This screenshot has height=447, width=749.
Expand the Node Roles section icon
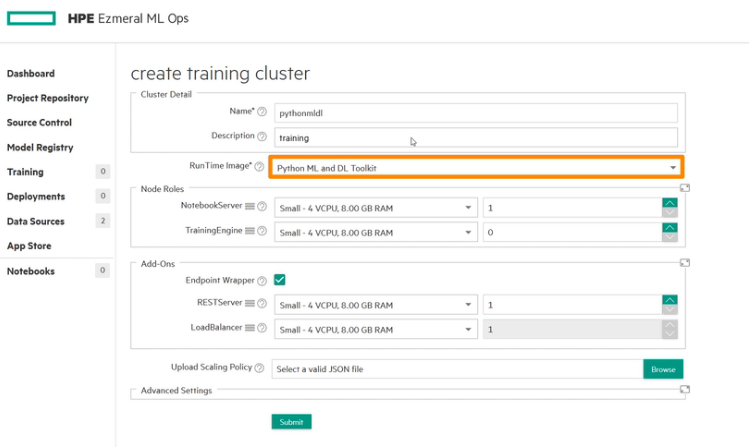tap(685, 188)
